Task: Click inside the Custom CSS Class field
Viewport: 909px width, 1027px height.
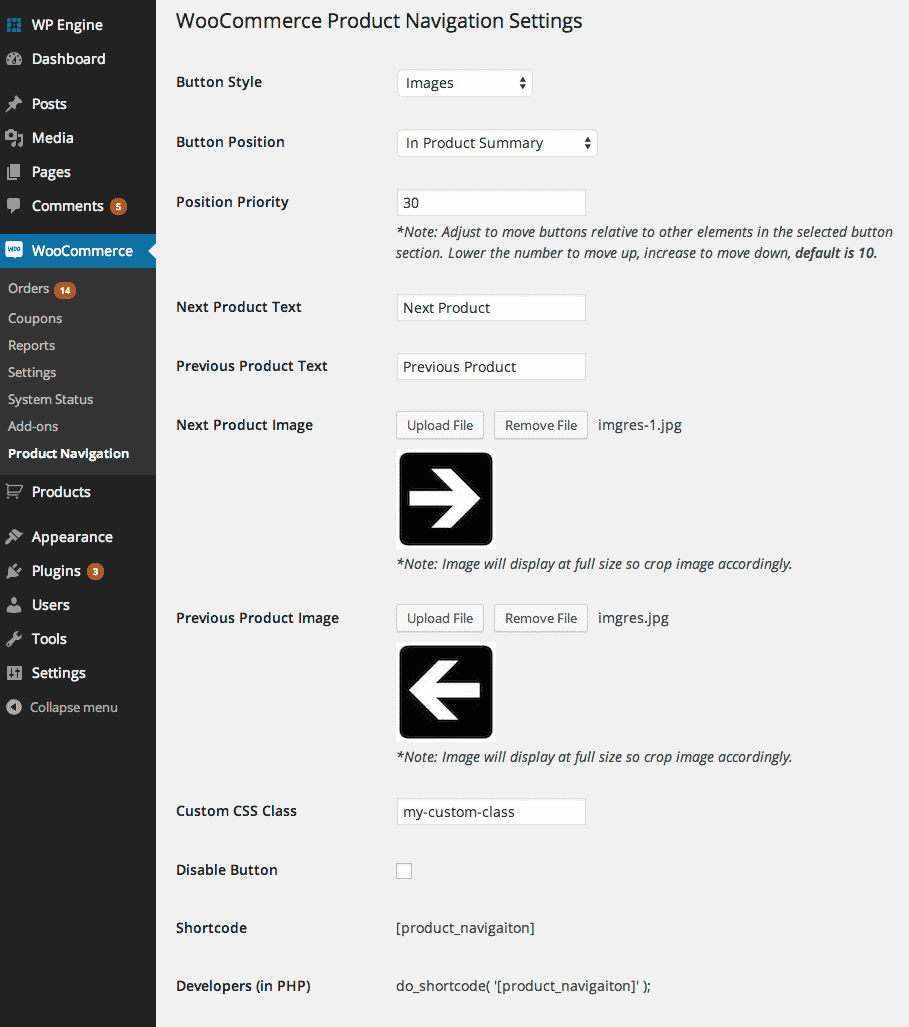Action: (490, 811)
